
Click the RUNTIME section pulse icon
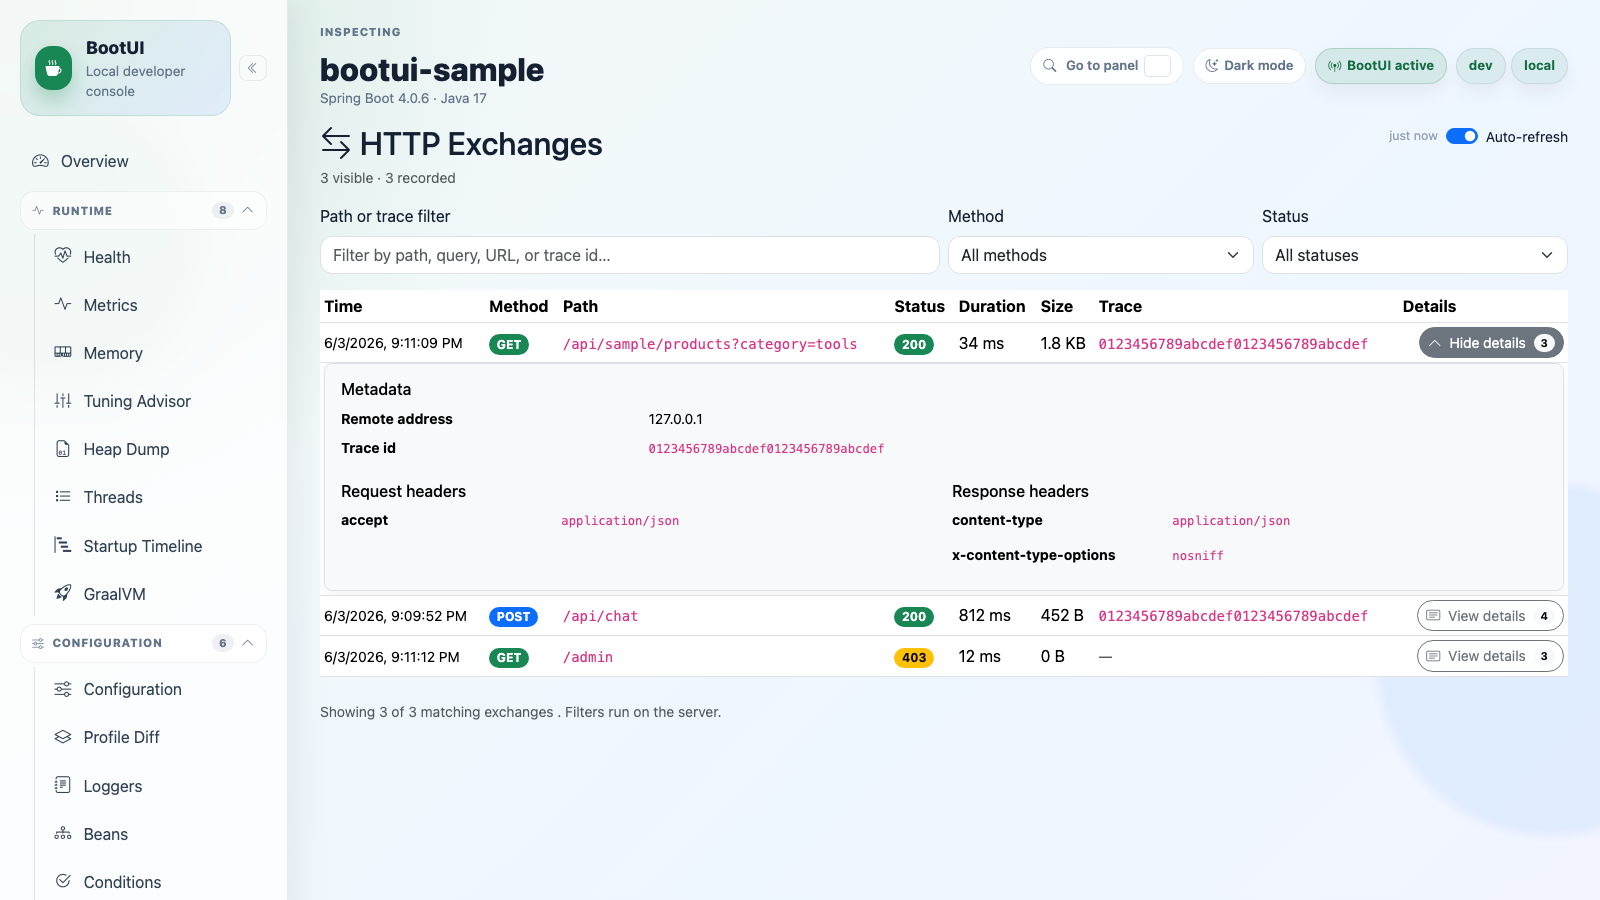tap(38, 211)
